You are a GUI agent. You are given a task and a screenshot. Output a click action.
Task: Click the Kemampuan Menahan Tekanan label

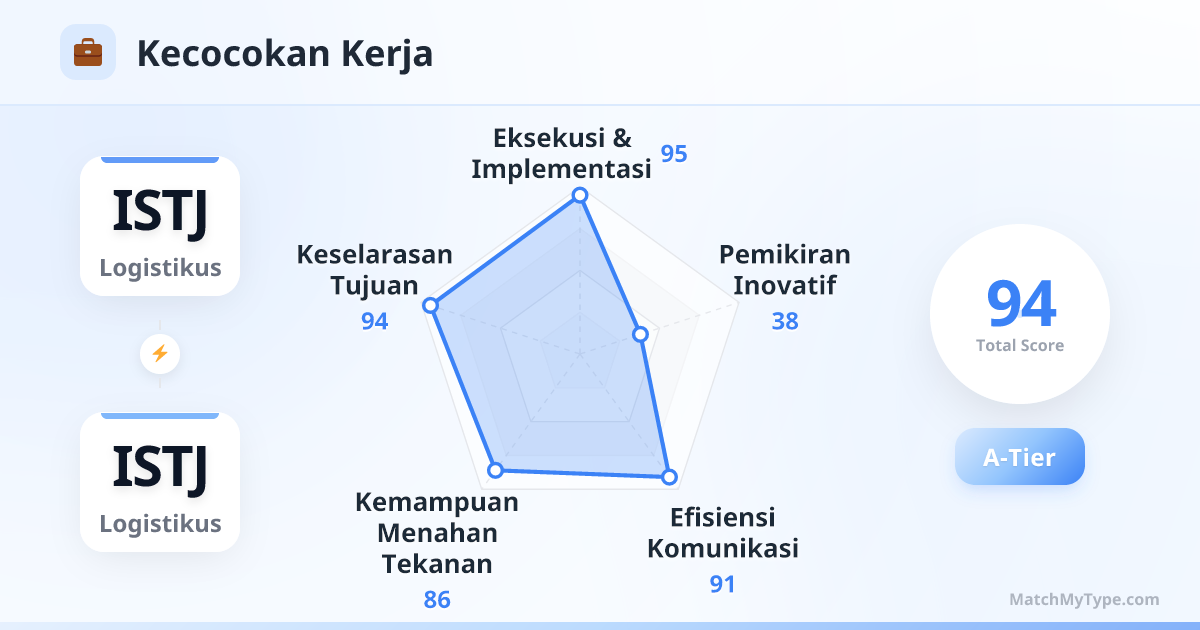[x=437, y=533]
